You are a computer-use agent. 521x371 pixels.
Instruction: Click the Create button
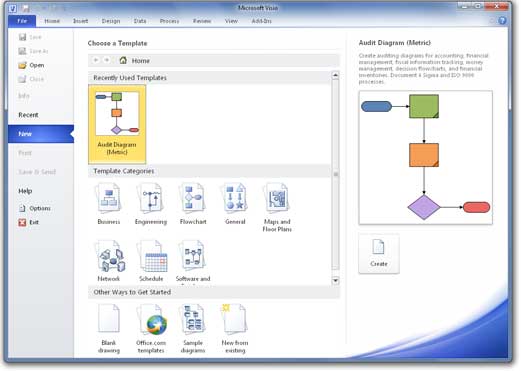tap(379, 254)
